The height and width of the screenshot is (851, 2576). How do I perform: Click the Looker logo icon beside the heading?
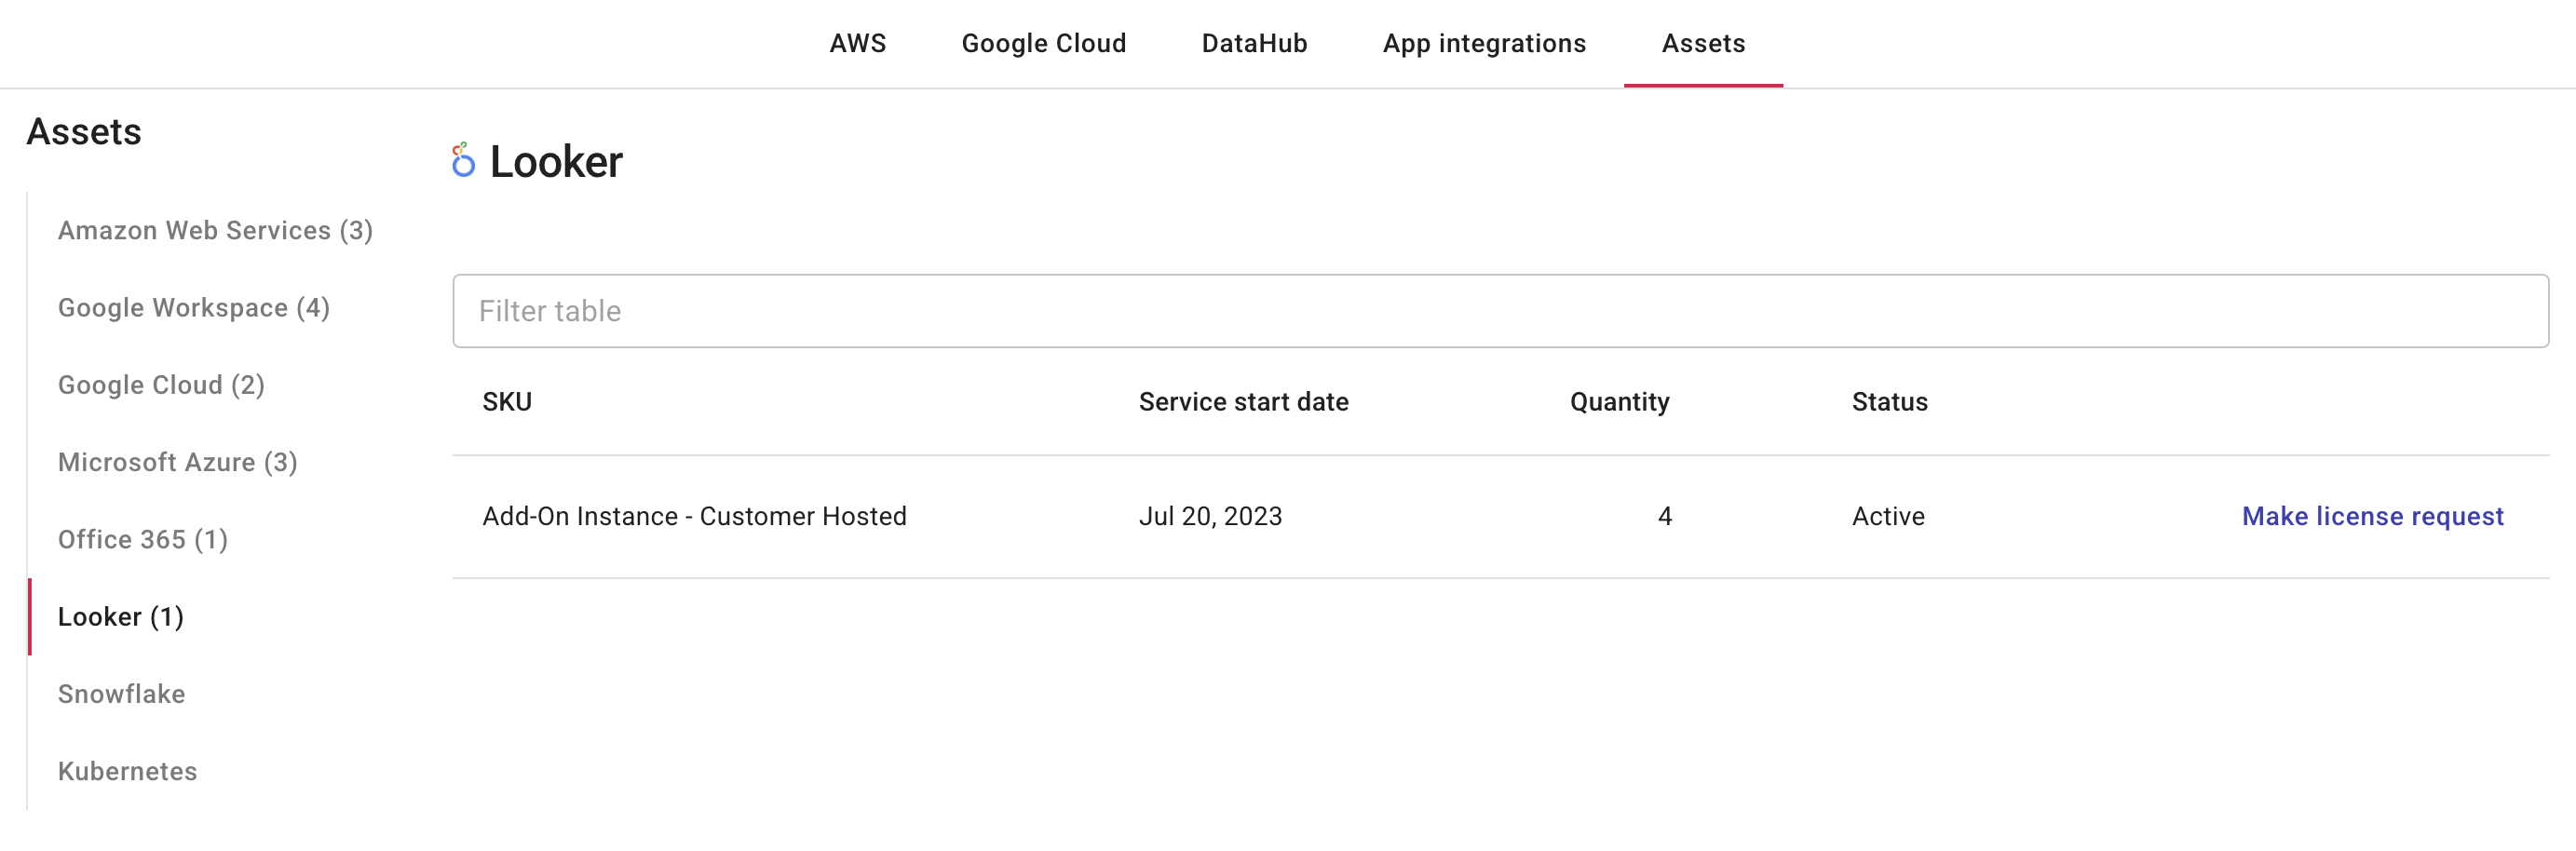462,161
